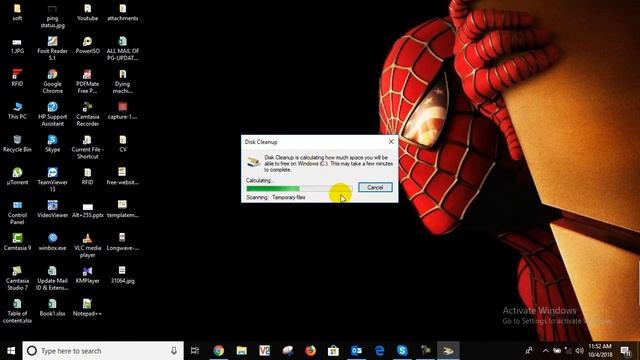The height and width of the screenshot is (360, 640).
Task: Open free-websit... desktop file
Action: [122, 177]
